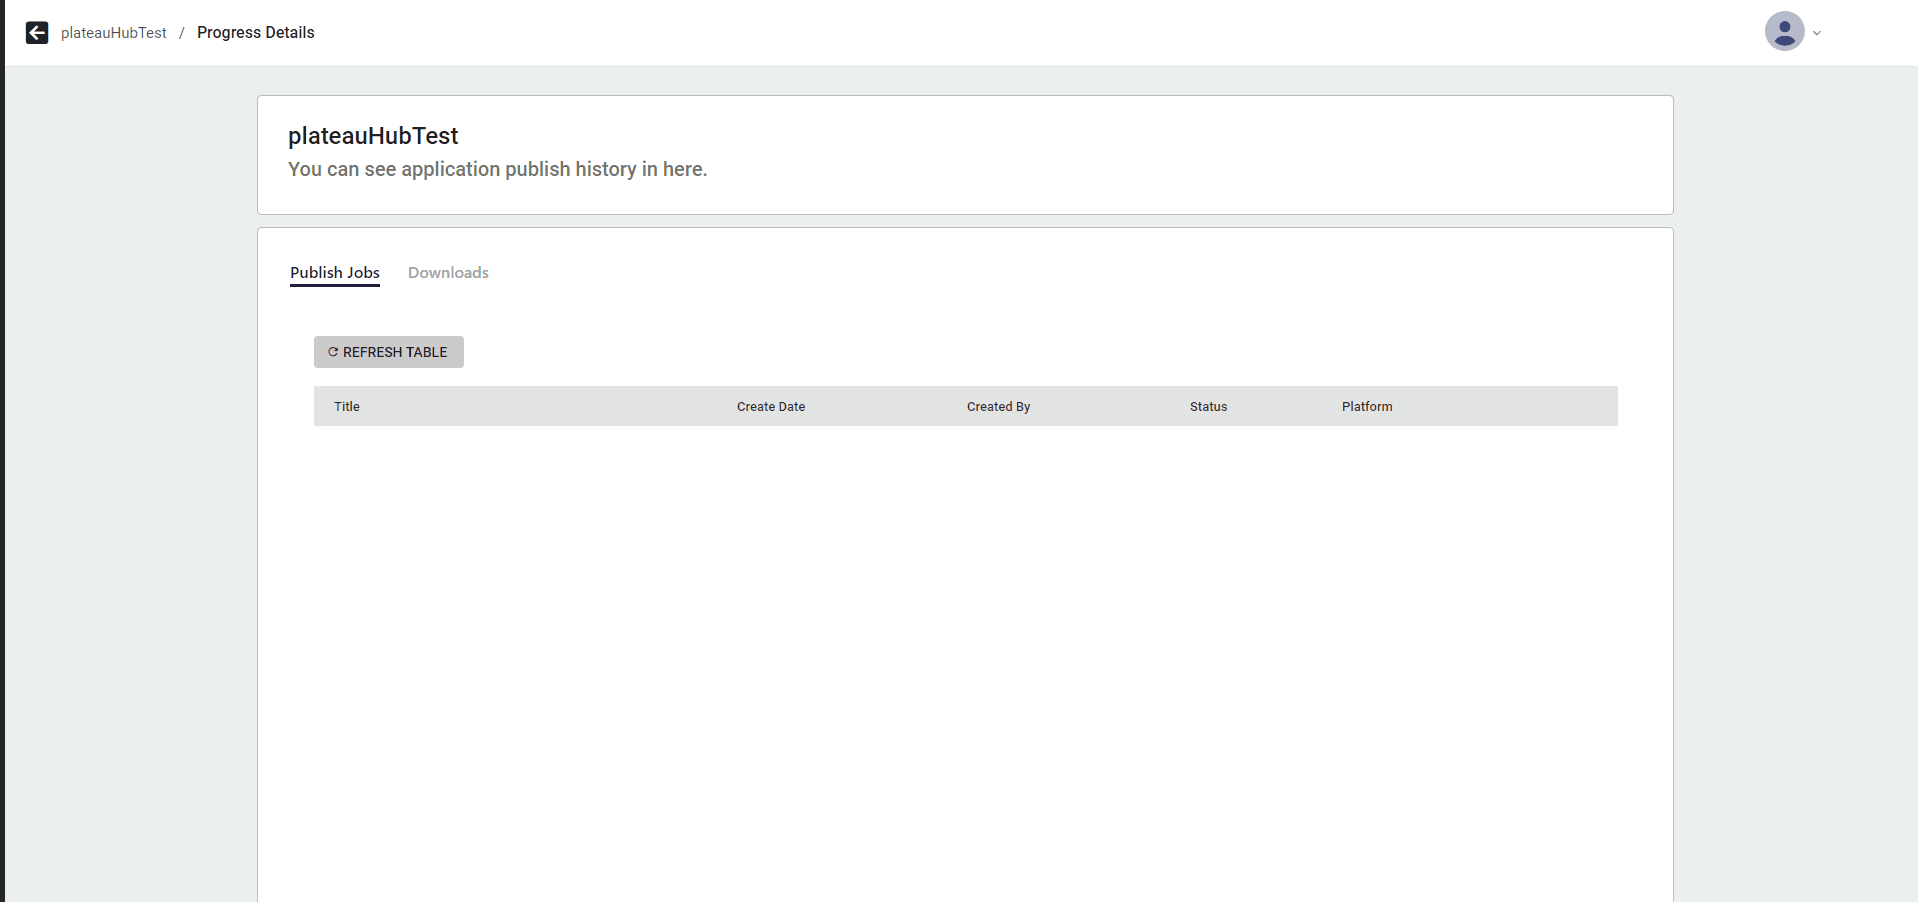Click the circular refresh icon in Refresh Table

[333, 352]
